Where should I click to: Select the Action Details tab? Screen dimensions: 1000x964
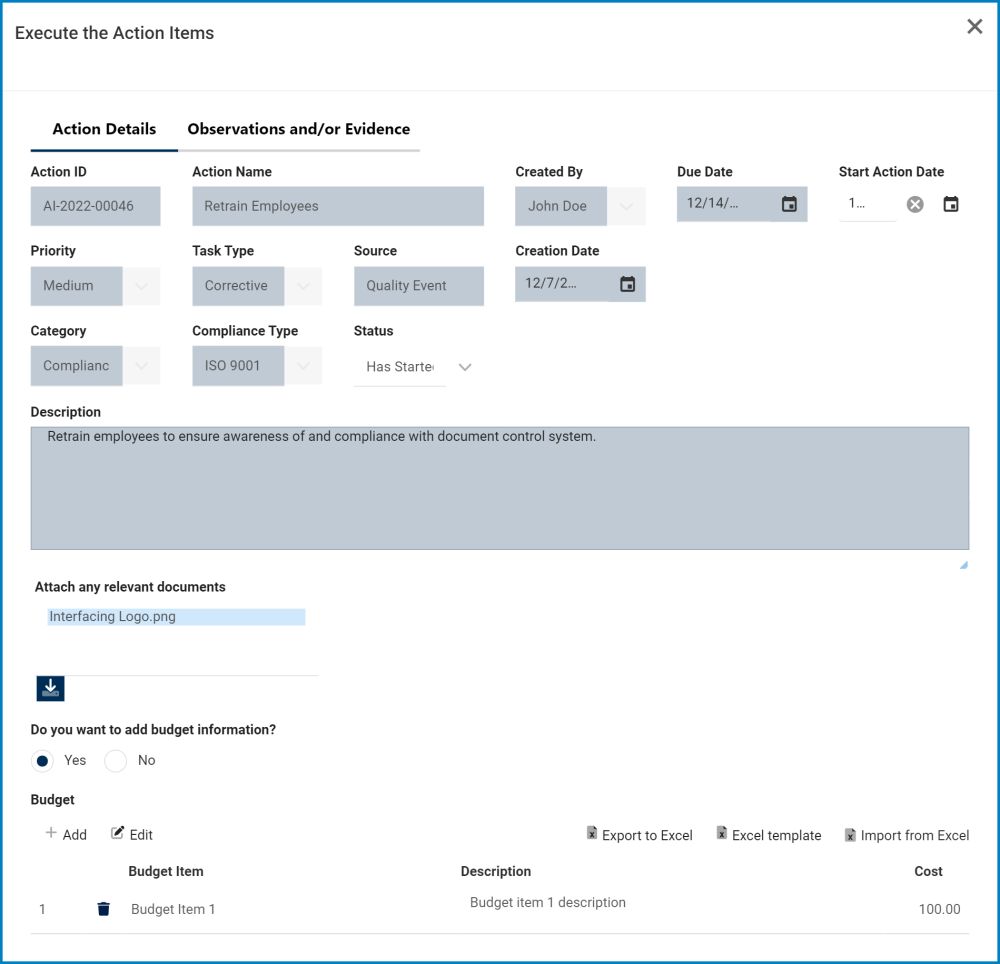104,129
